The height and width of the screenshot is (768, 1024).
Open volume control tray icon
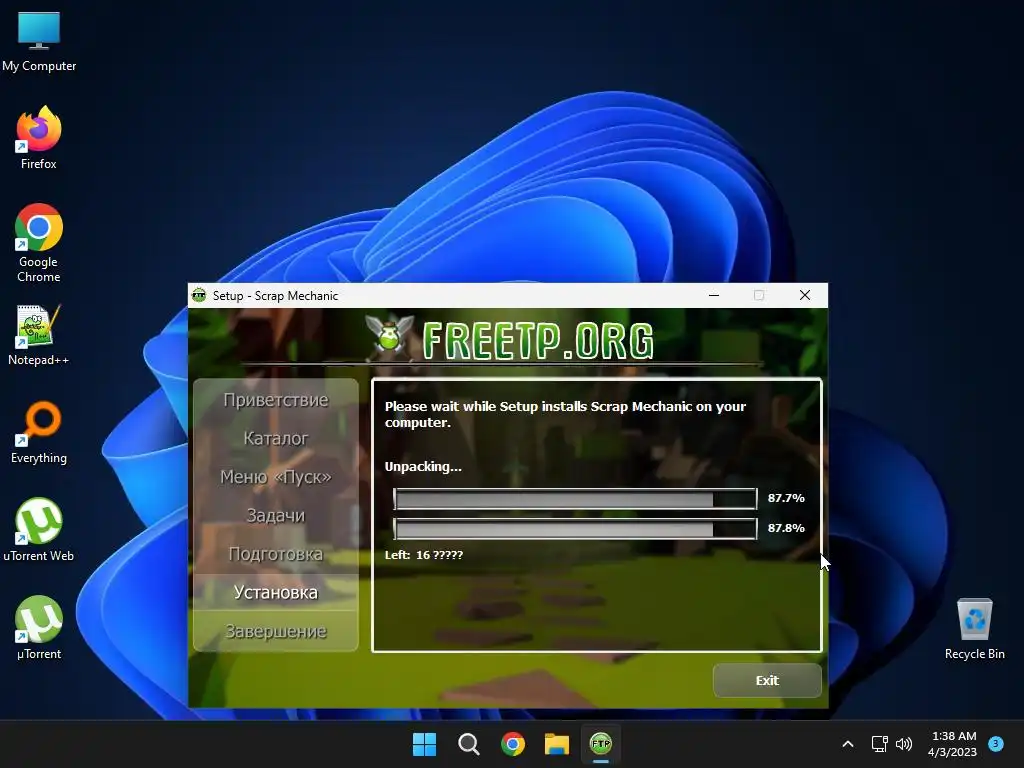[904, 744]
